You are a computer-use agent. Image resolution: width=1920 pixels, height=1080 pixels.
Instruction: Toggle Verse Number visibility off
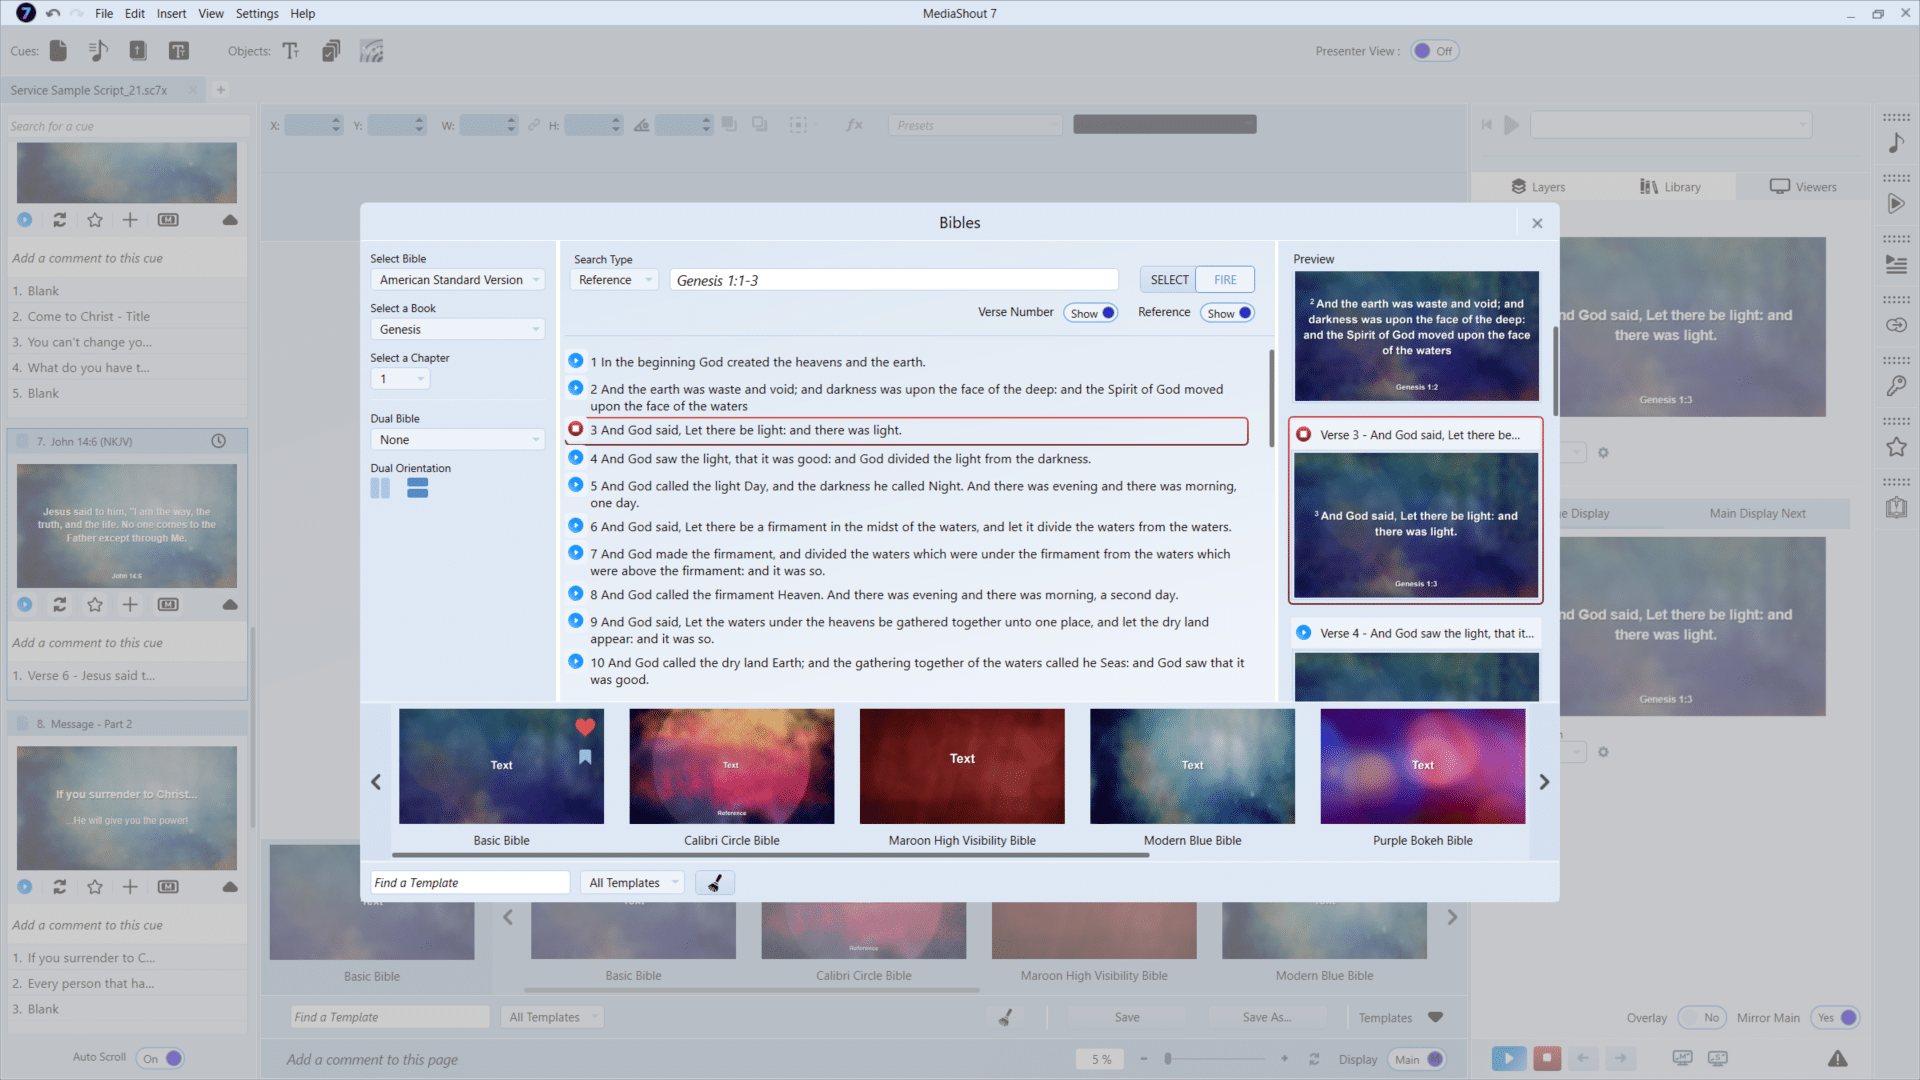(x=1090, y=312)
